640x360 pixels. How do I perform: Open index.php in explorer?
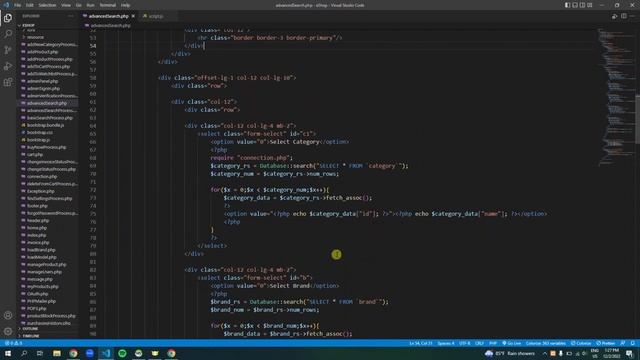pyautogui.click(x=36, y=236)
